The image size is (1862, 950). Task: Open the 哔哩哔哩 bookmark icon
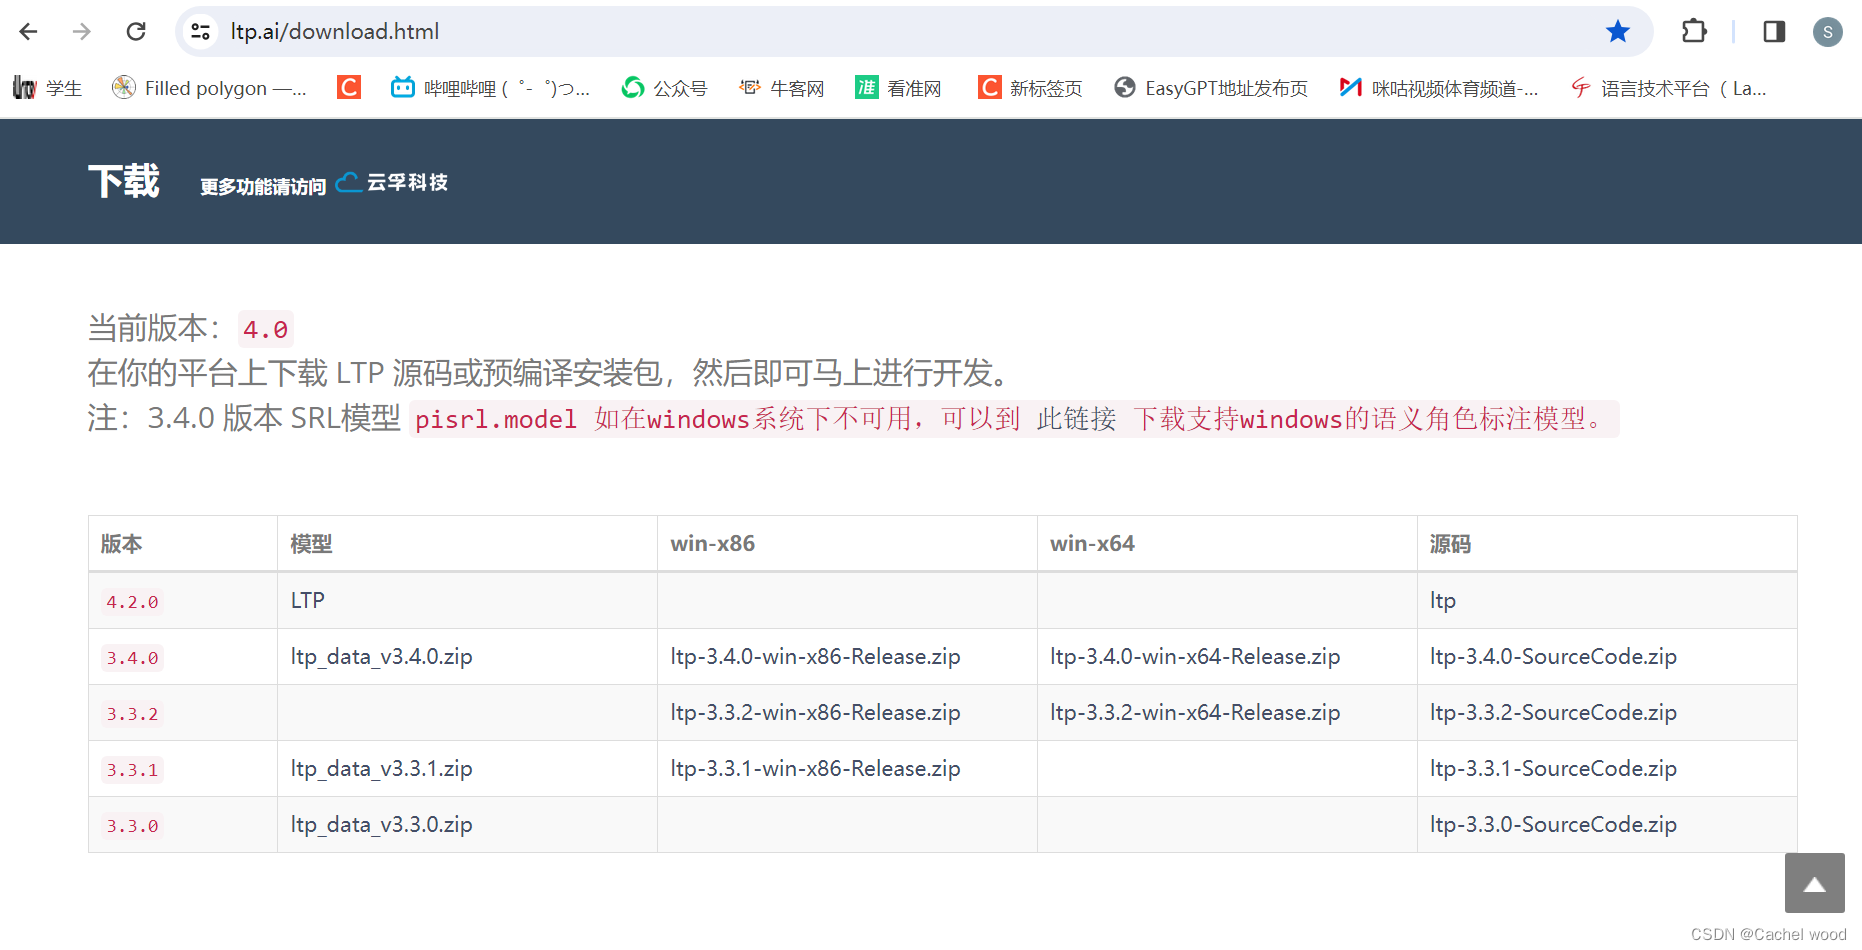pyautogui.click(x=402, y=88)
